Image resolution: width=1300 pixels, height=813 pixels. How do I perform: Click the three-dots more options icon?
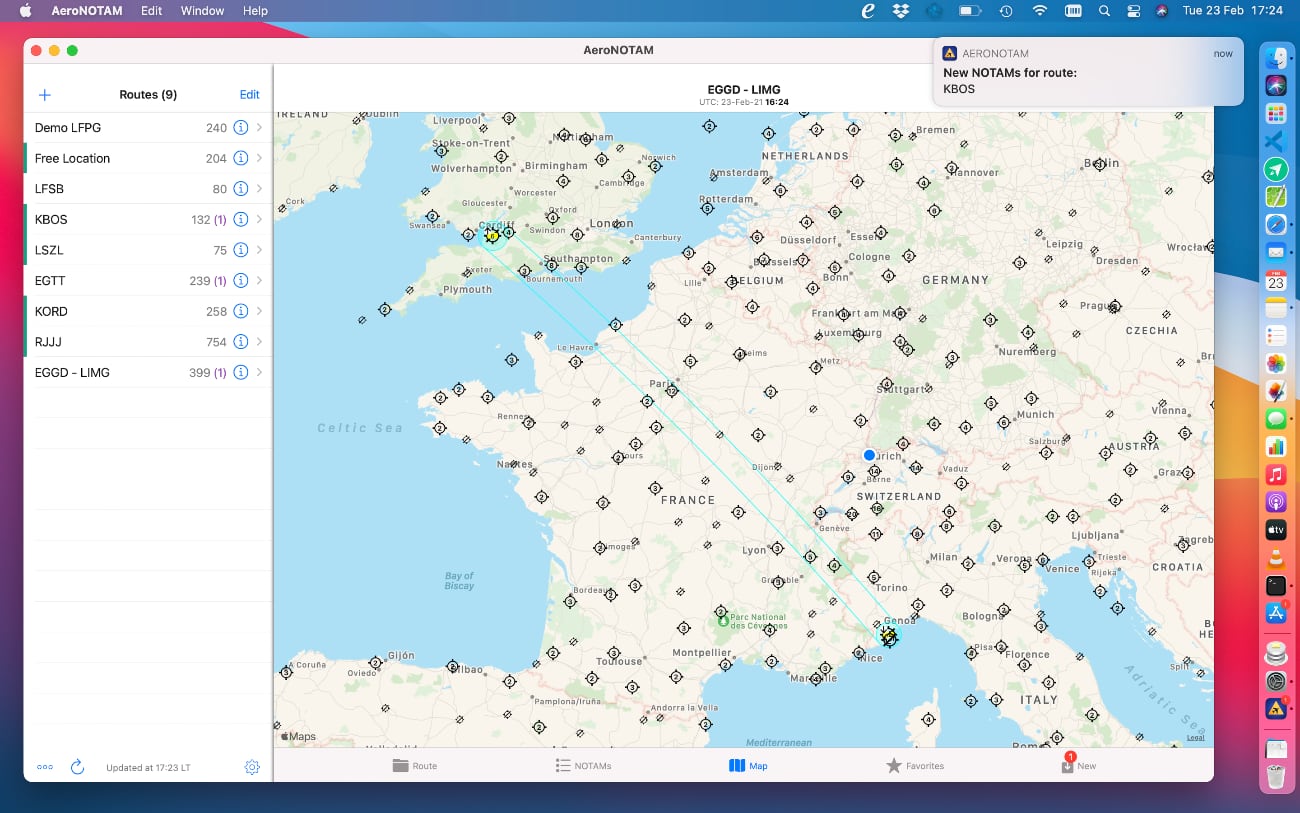[x=45, y=767]
